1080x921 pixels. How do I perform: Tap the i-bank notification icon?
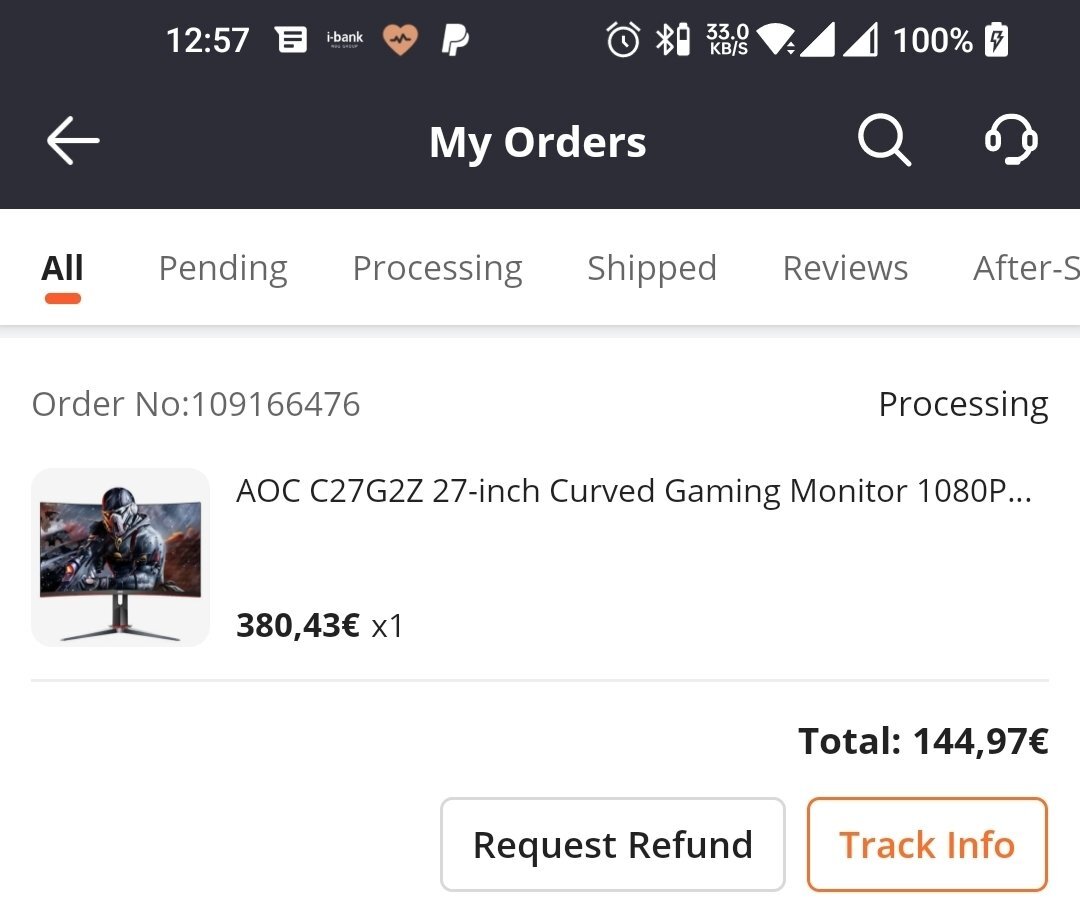[345, 40]
